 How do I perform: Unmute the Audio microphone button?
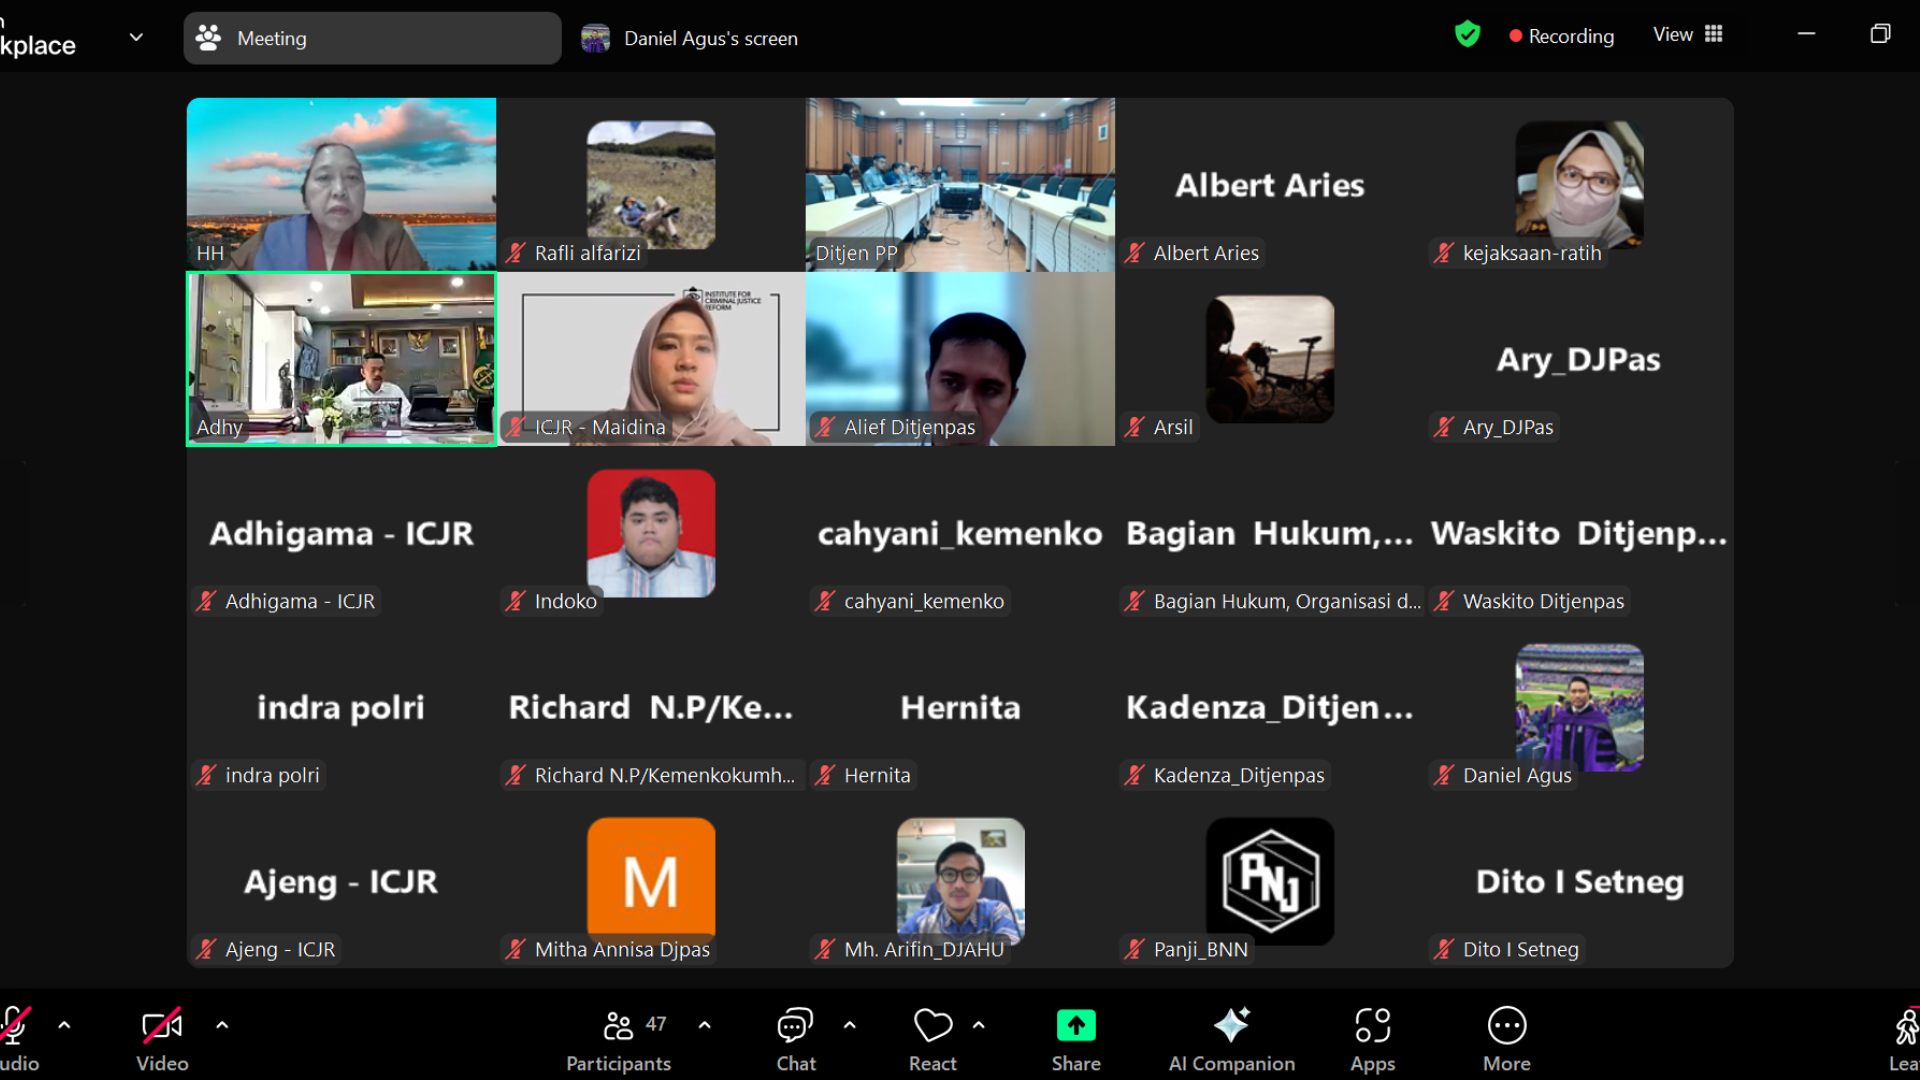17,1040
